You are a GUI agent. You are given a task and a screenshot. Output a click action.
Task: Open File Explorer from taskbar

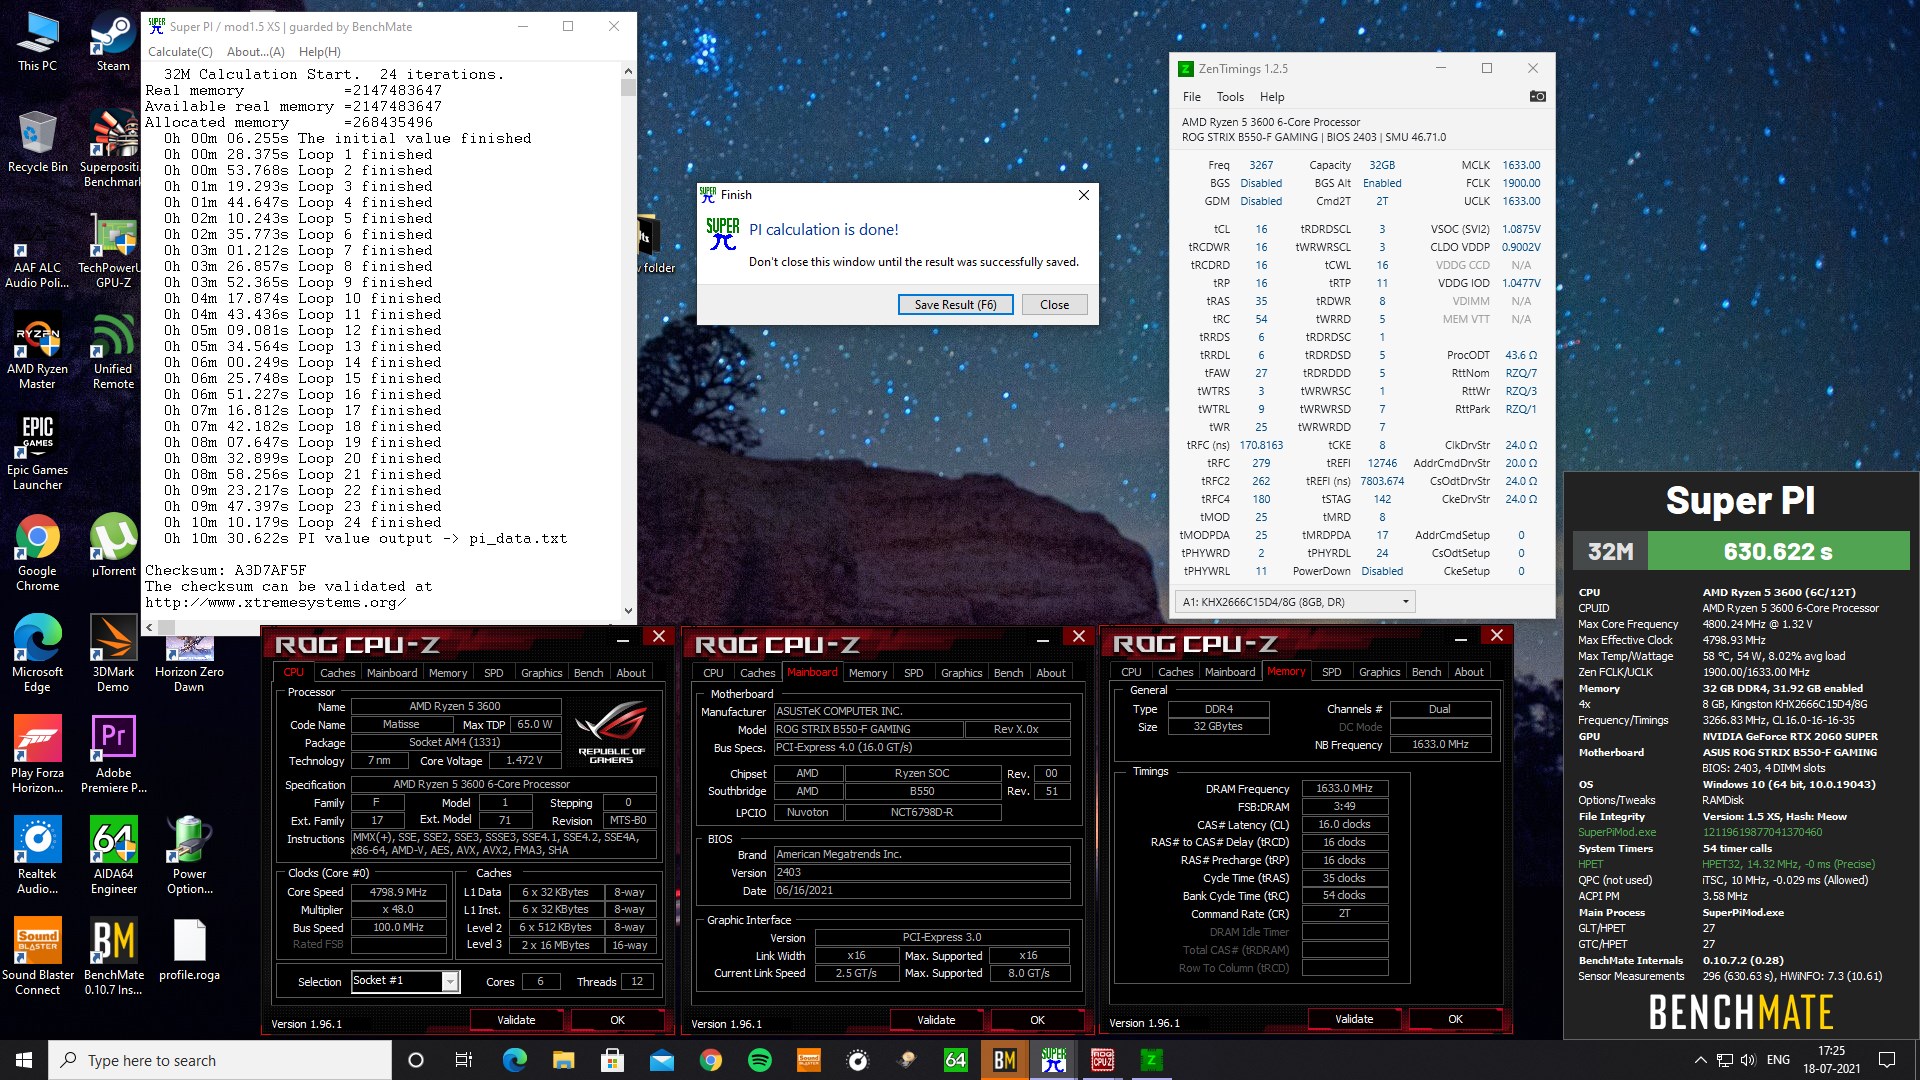(563, 1060)
